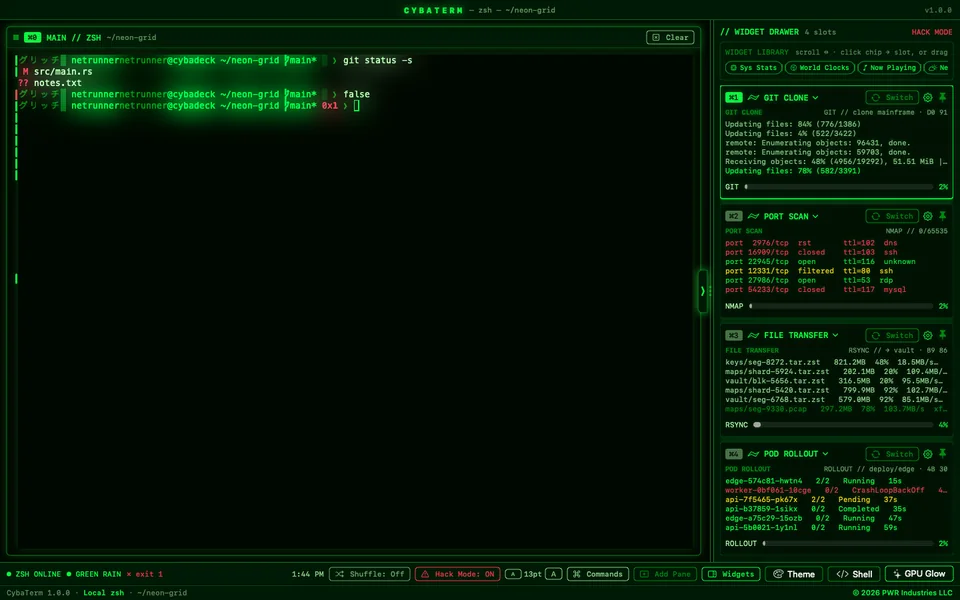Click the ⌘1 slot badge on Git Clone
Image resolution: width=960 pixels, height=600 pixels.
pyautogui.click(x=733, y=97)
